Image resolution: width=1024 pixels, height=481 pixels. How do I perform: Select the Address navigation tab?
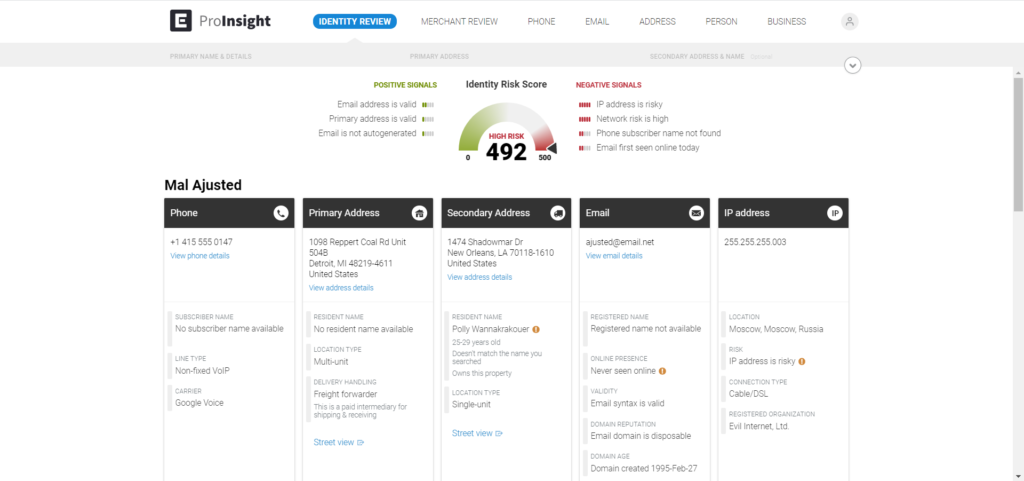657,22
